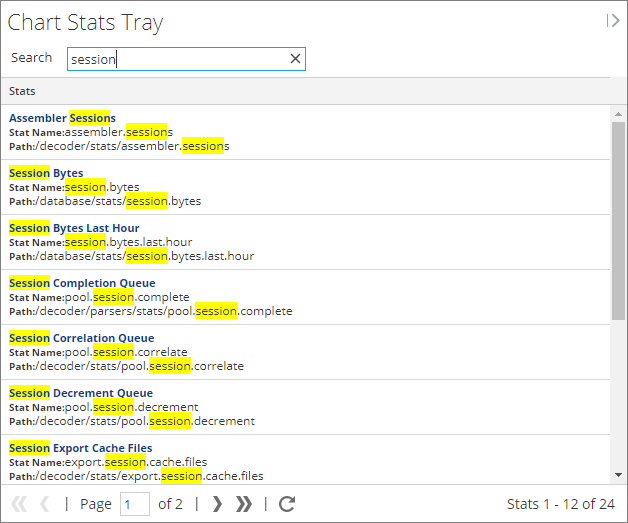Screen dimensions: 628x523
Task: Click the Stats column header
Action: [23, 91]
